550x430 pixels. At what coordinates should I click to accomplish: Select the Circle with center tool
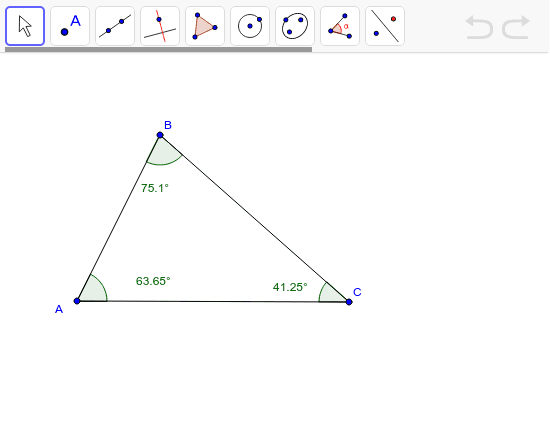click(250, 26)
